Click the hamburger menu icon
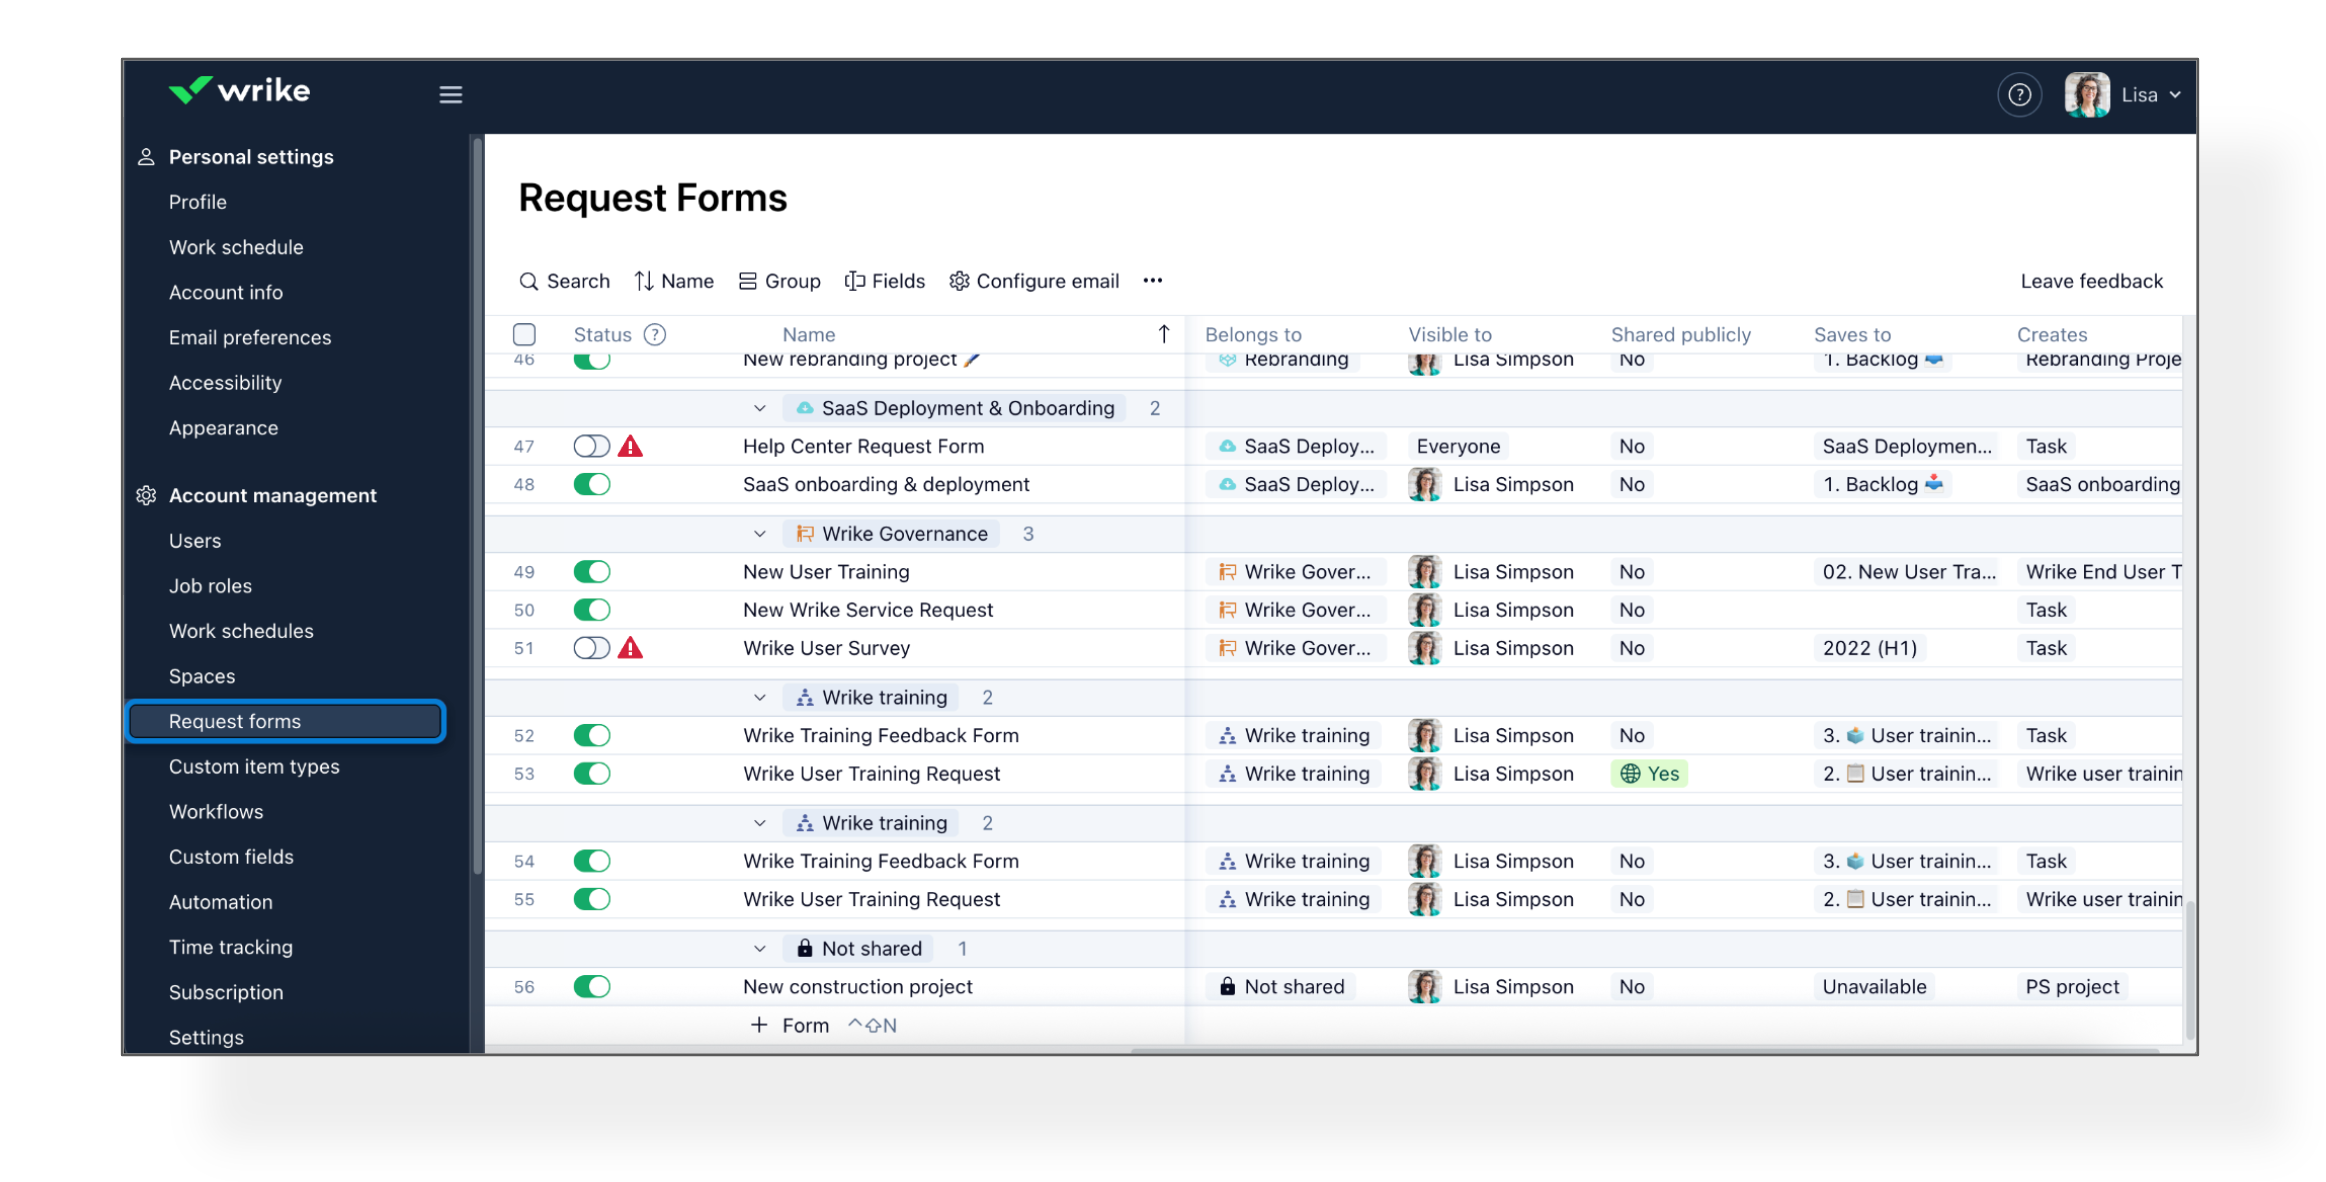 point(450,94)
